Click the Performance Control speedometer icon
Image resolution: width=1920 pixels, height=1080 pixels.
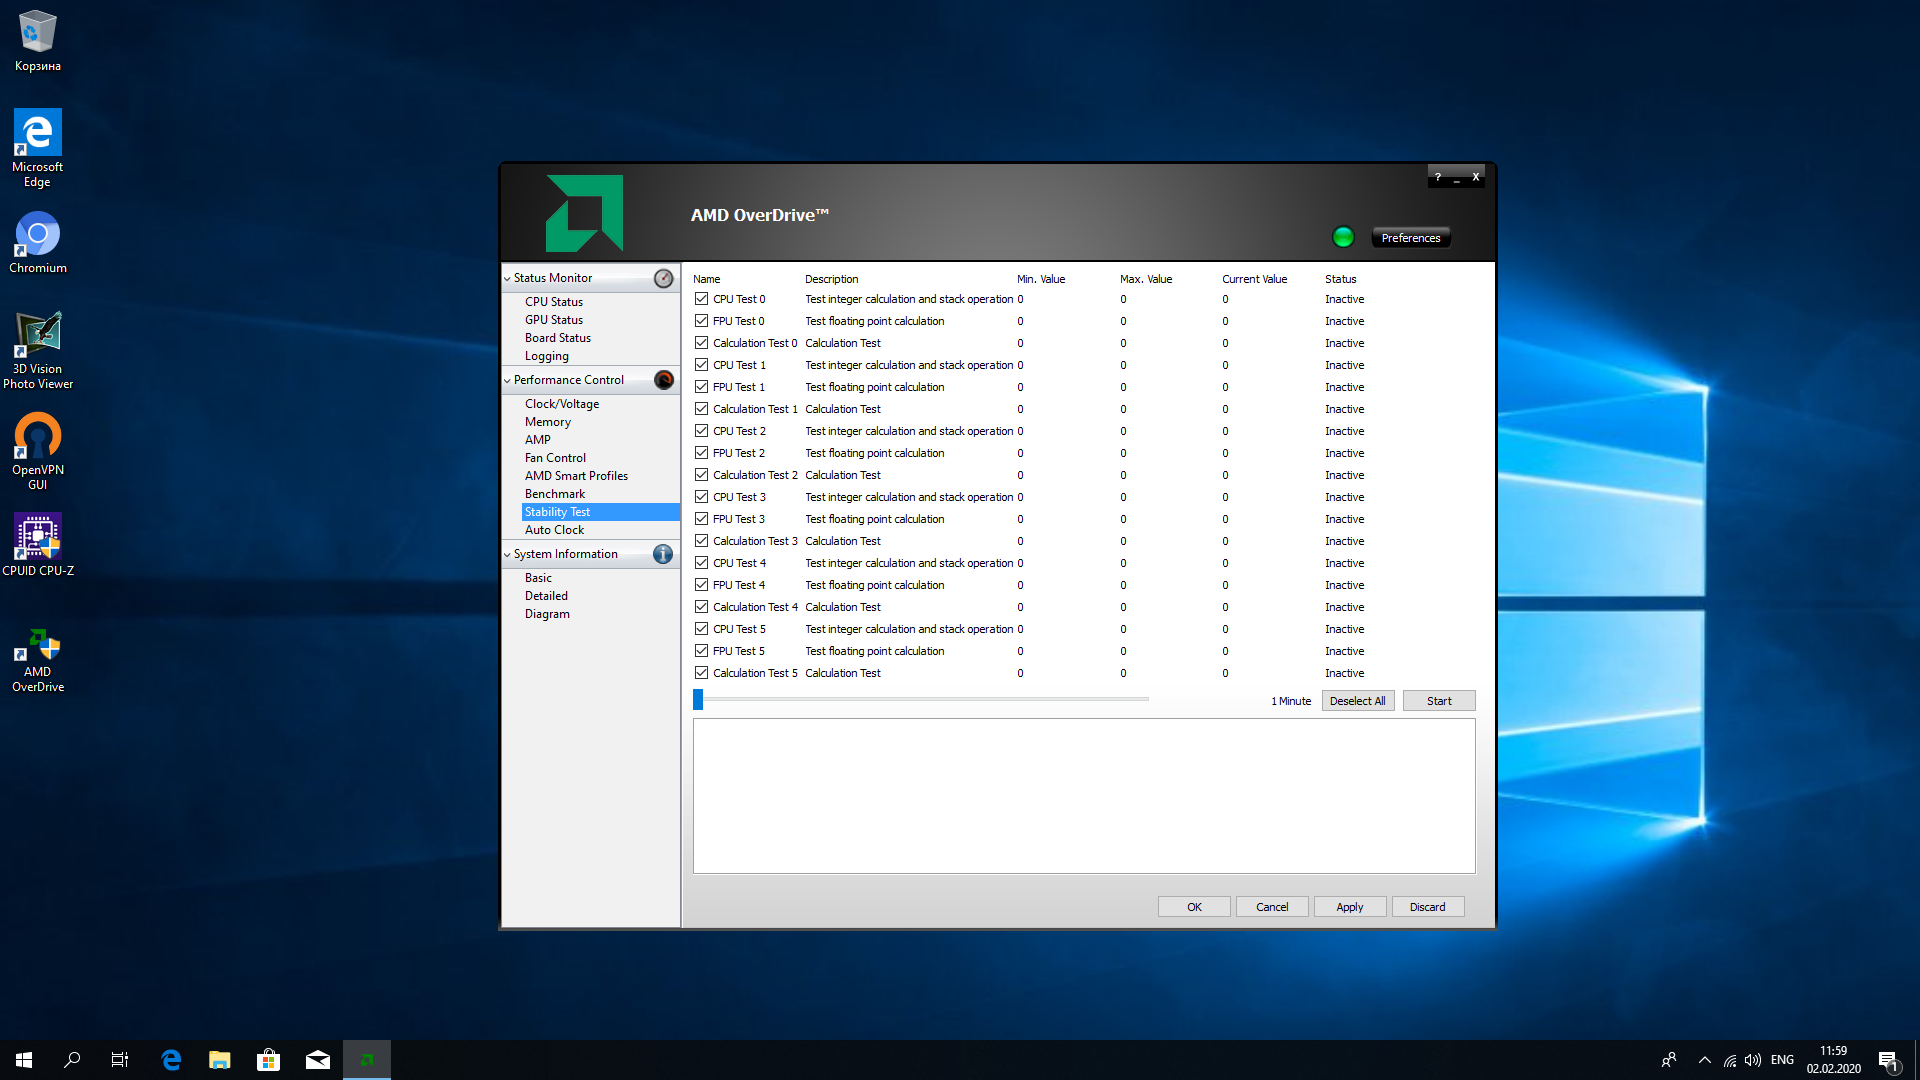click(x=663, y=380)
